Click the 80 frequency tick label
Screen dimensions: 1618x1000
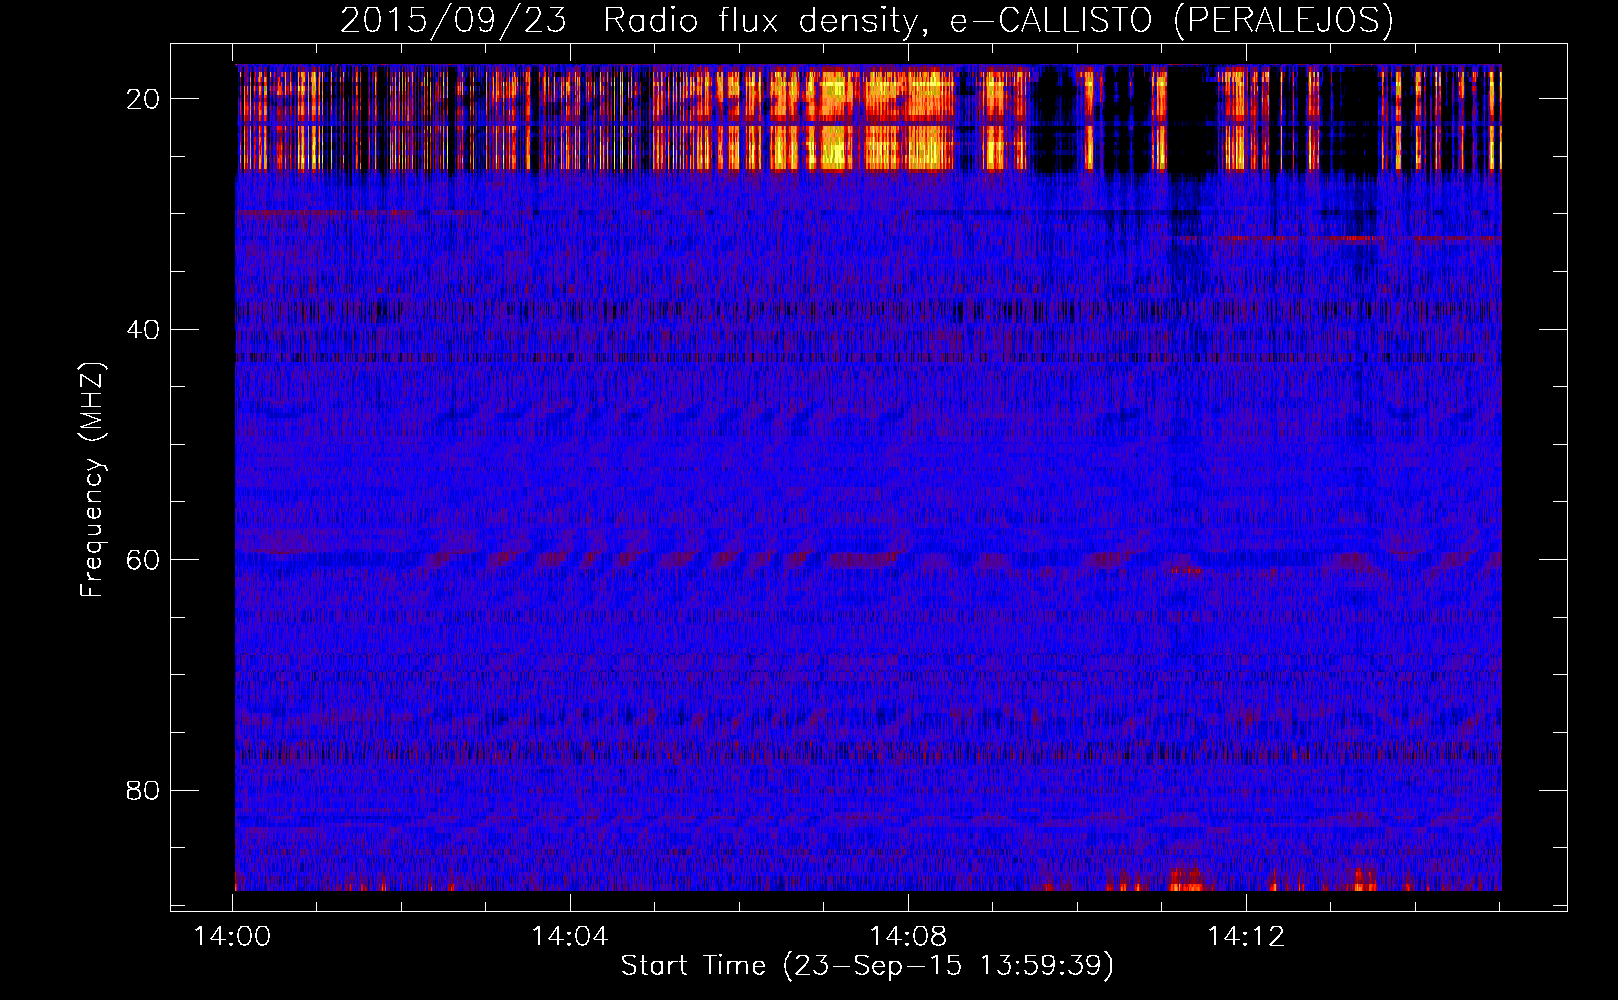coord(144,790)
